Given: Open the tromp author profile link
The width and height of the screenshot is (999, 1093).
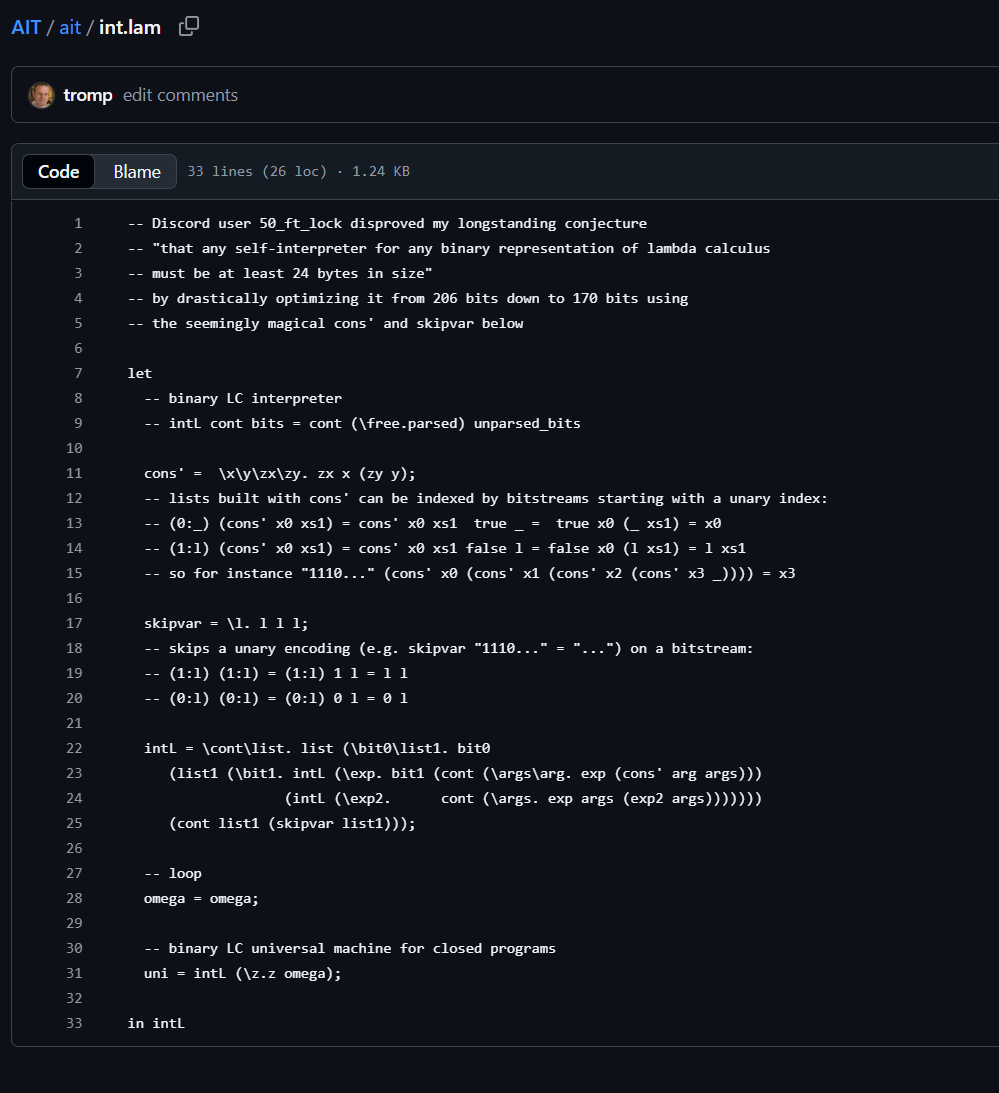Looking at the screenshot, I should (88, 95).
